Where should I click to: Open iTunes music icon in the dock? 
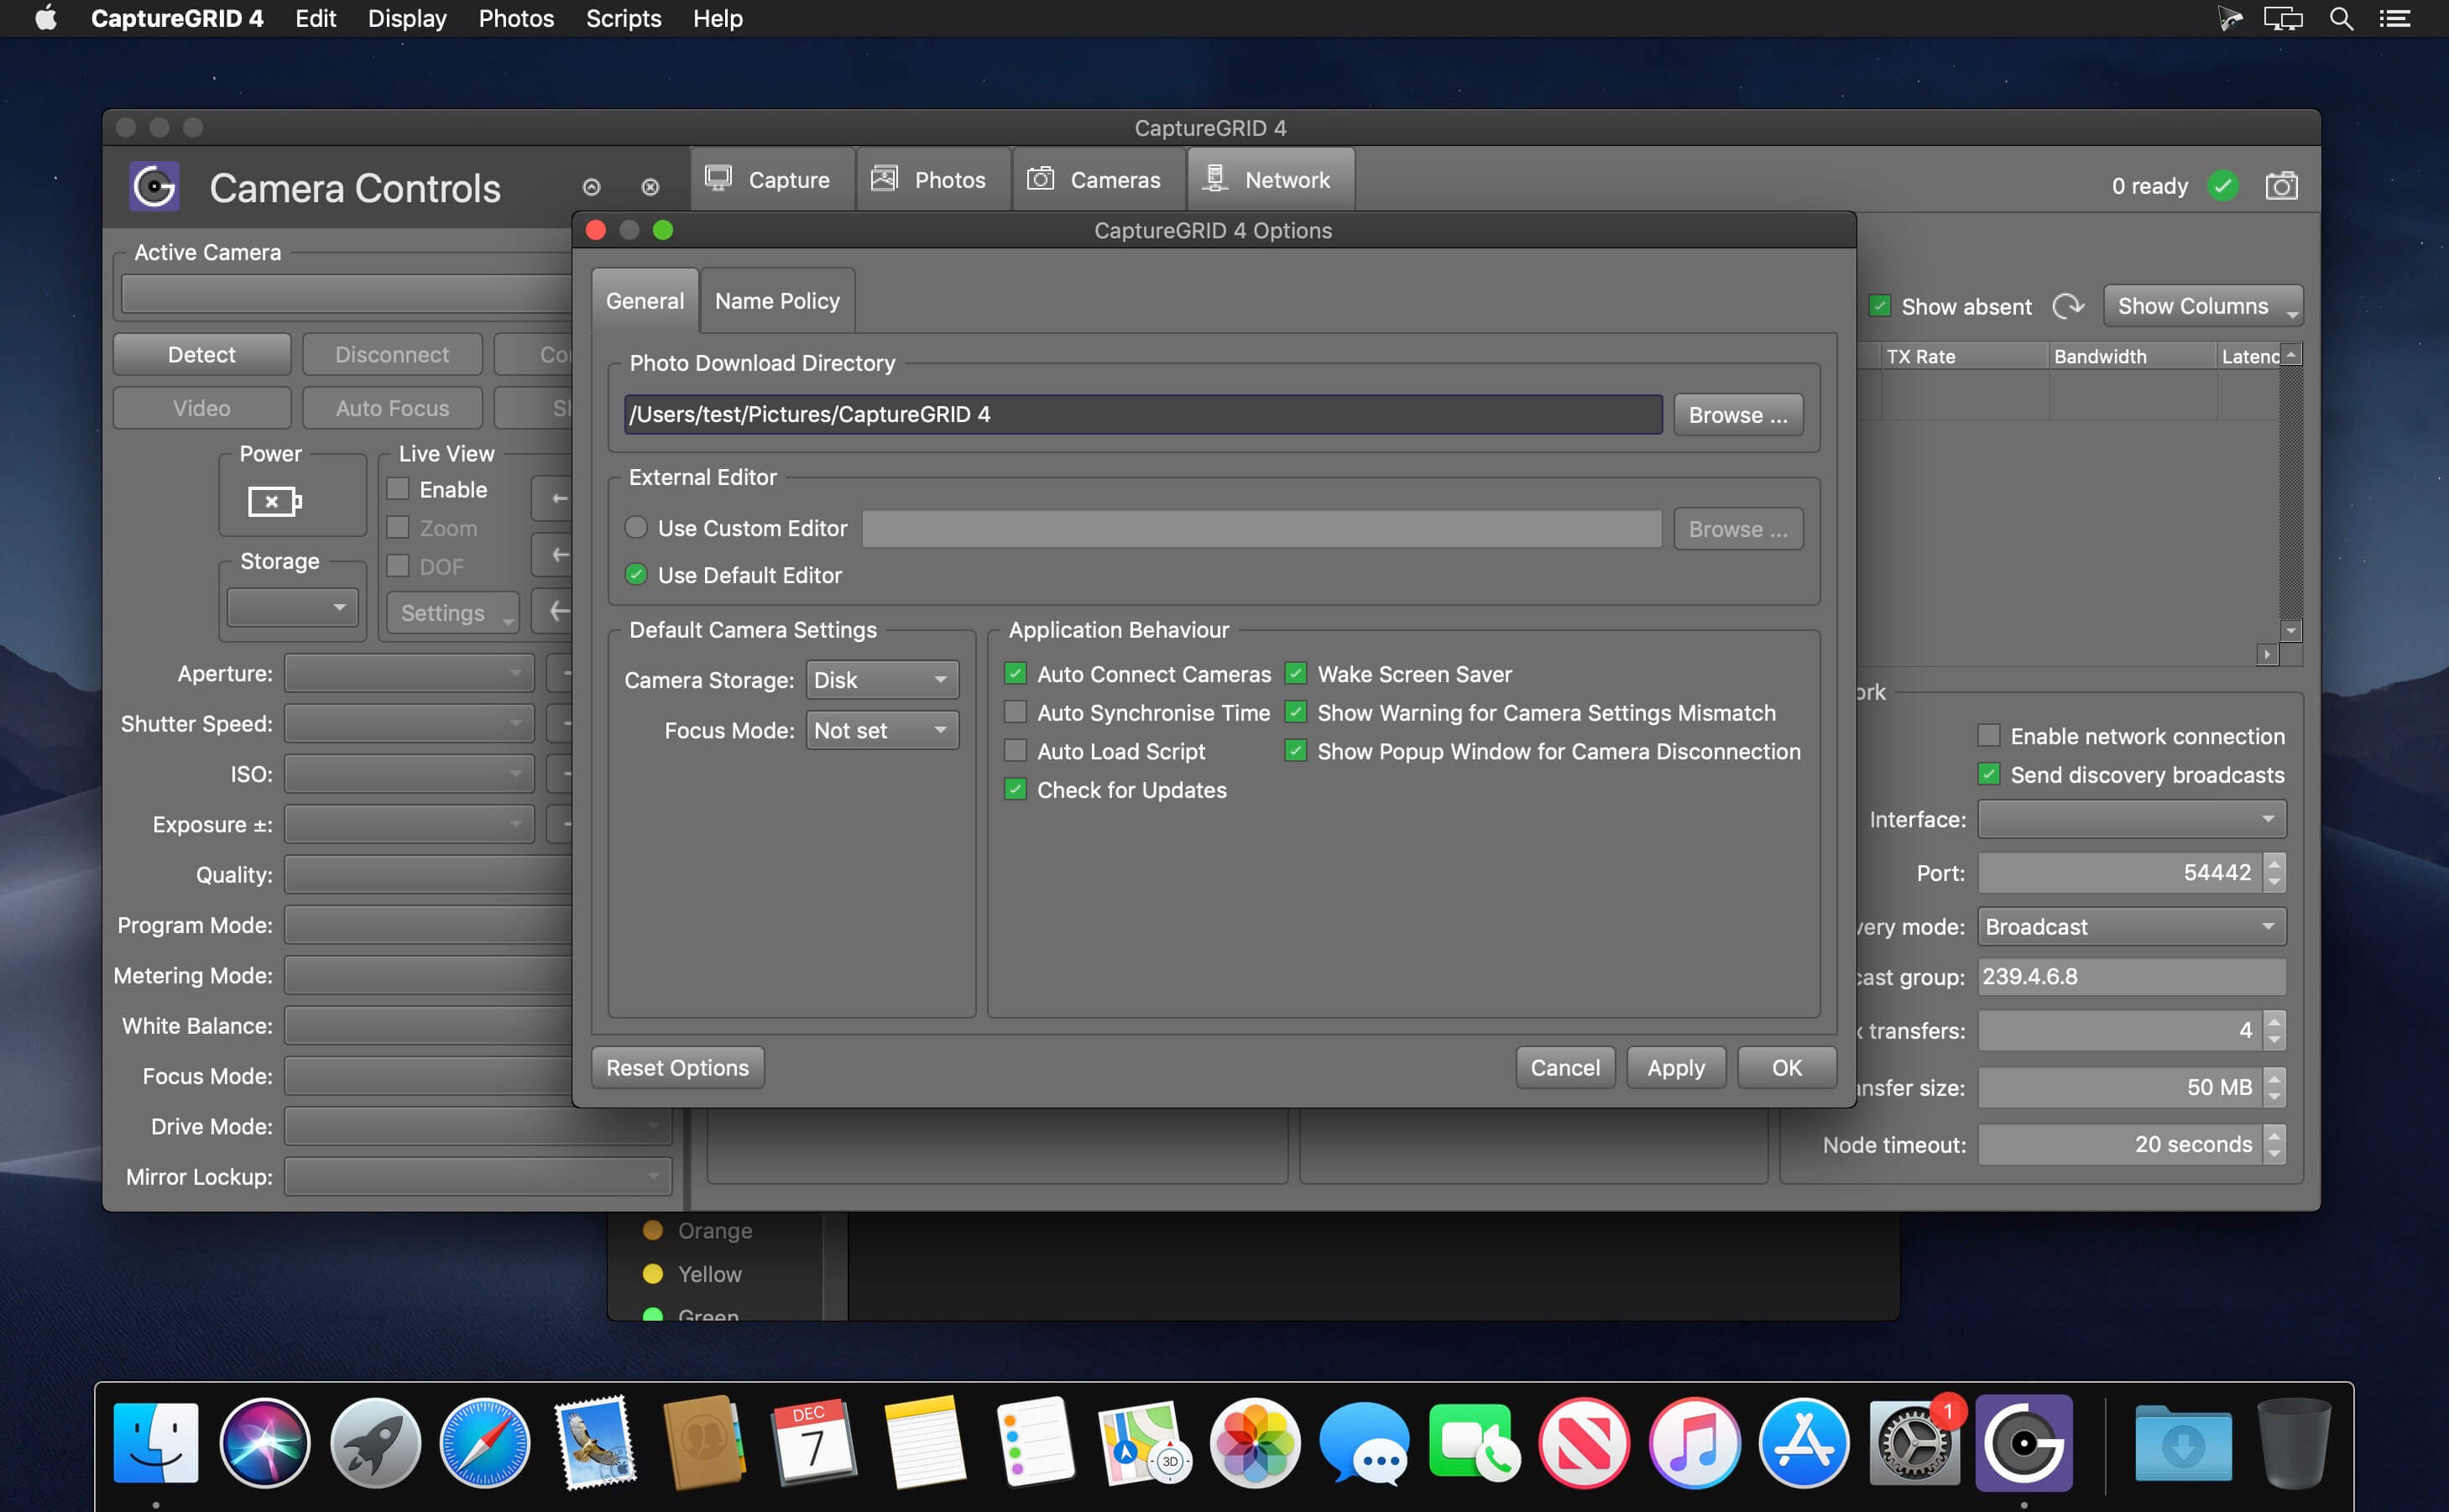click(1695, 1442)
